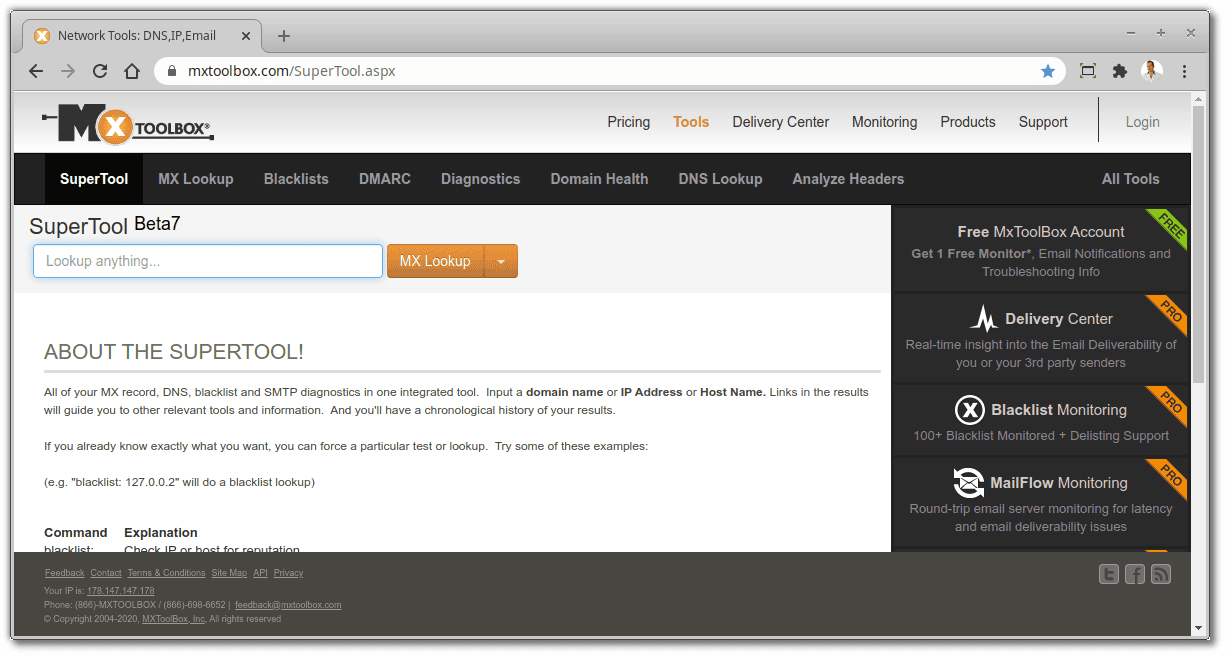Open Terms & Conditions footer link

tap(166, 573)
